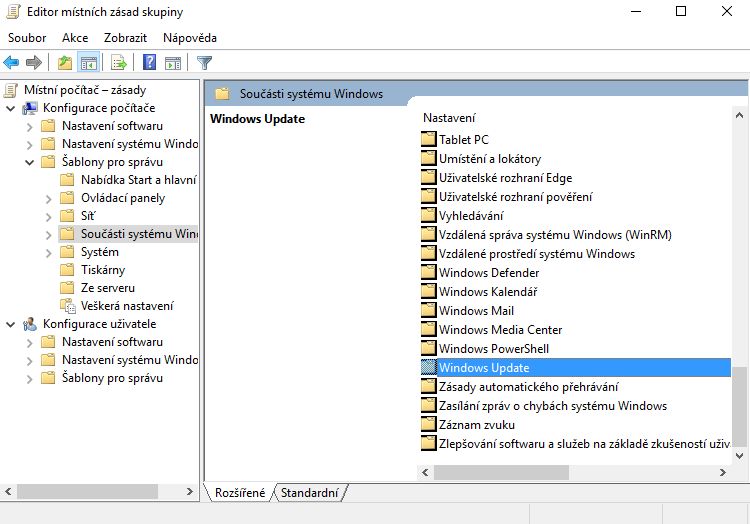Select Zásady automatického přehrávání folder

[x=529, y=387]
